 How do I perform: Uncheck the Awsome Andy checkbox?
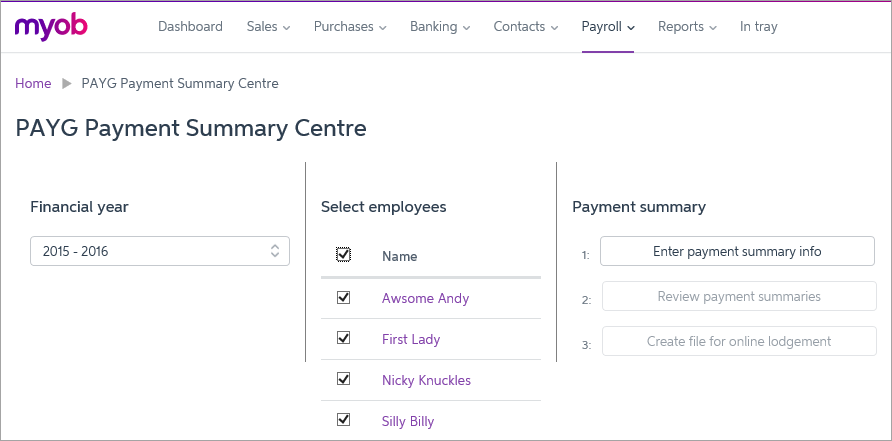click(344, 297)
